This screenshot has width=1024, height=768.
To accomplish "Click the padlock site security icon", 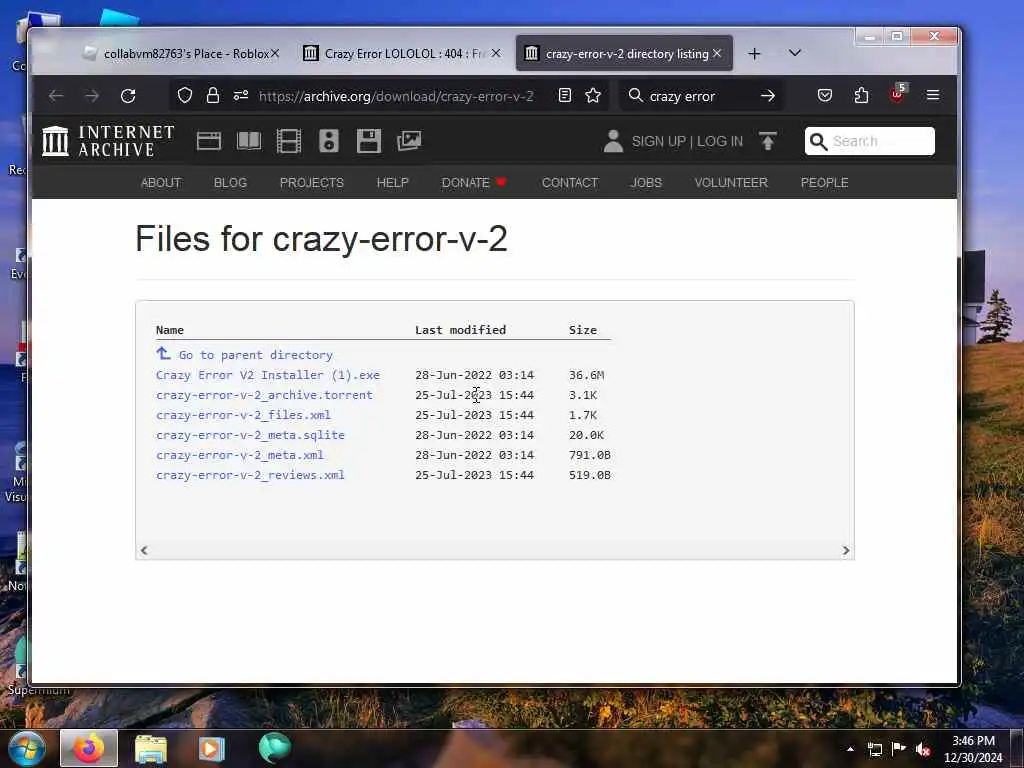I will tap(213, 96).
